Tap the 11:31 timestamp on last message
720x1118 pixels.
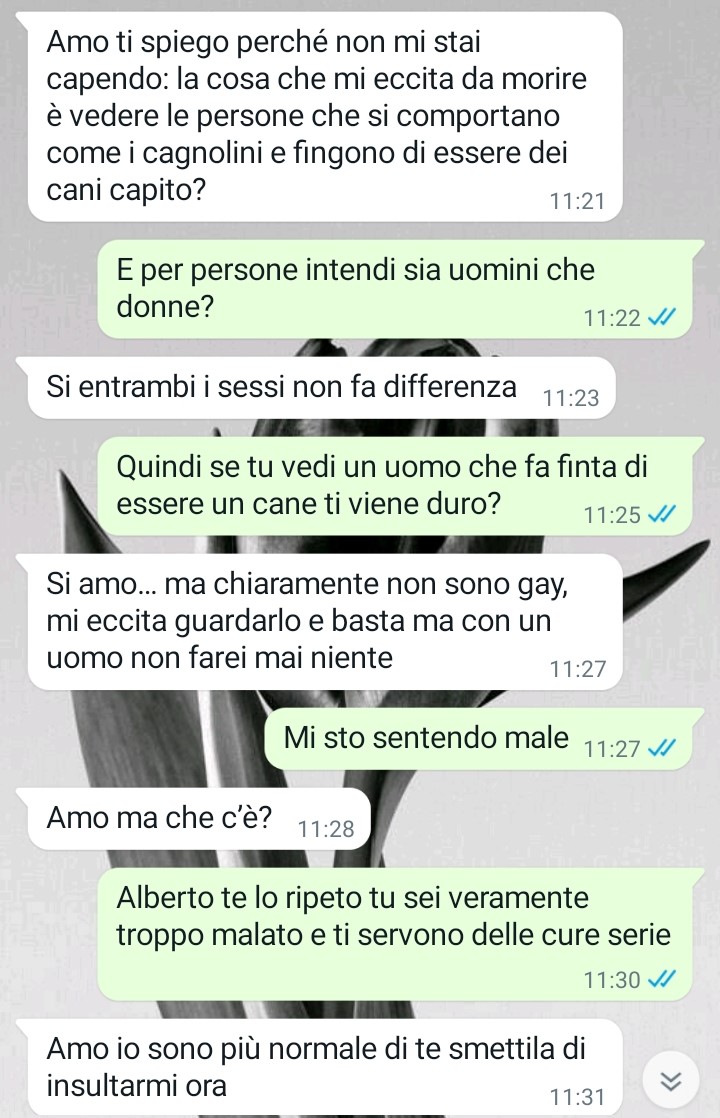tap(577, 1097)
